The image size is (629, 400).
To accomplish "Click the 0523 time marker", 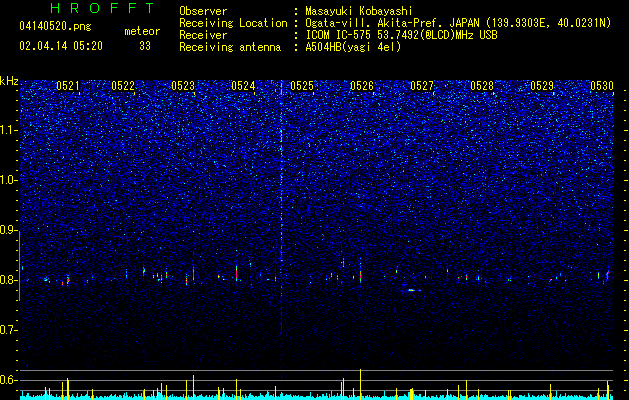I will click(183, 86).
